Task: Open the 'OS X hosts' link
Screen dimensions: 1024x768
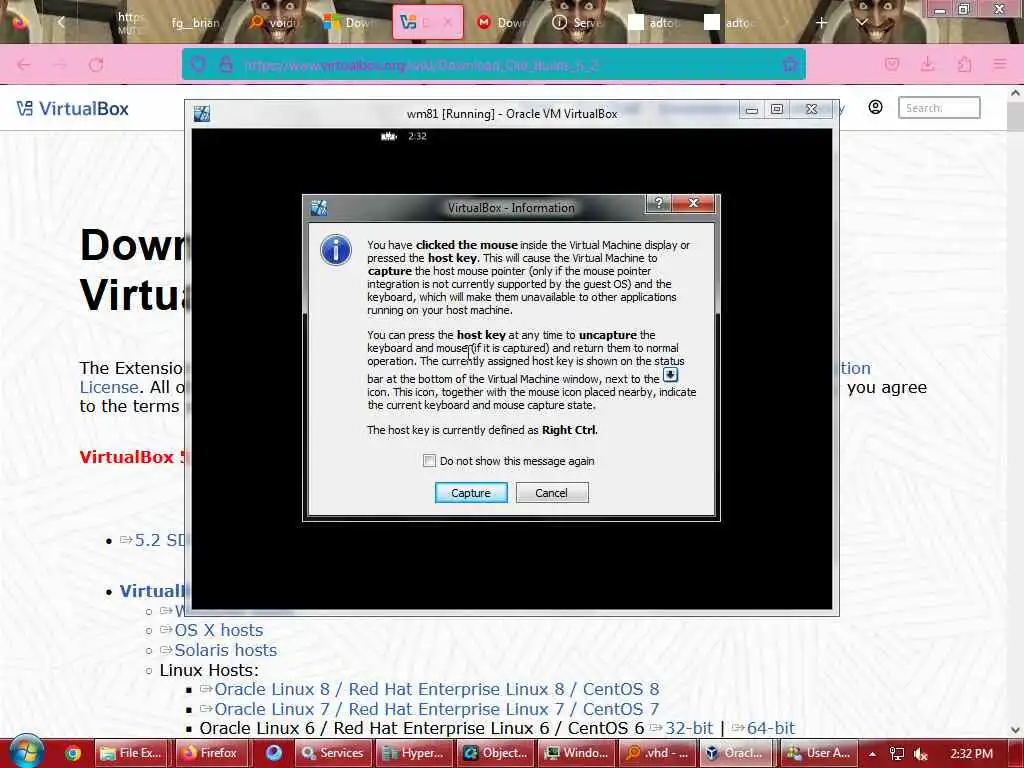Action: (x=218, y=630)
